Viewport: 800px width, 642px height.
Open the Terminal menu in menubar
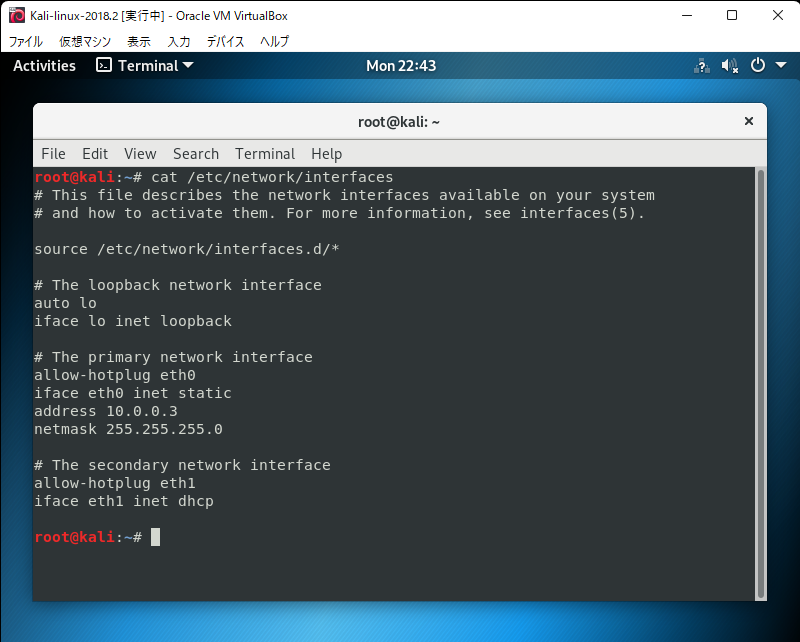pyautogui.click(x=265, y=154)
